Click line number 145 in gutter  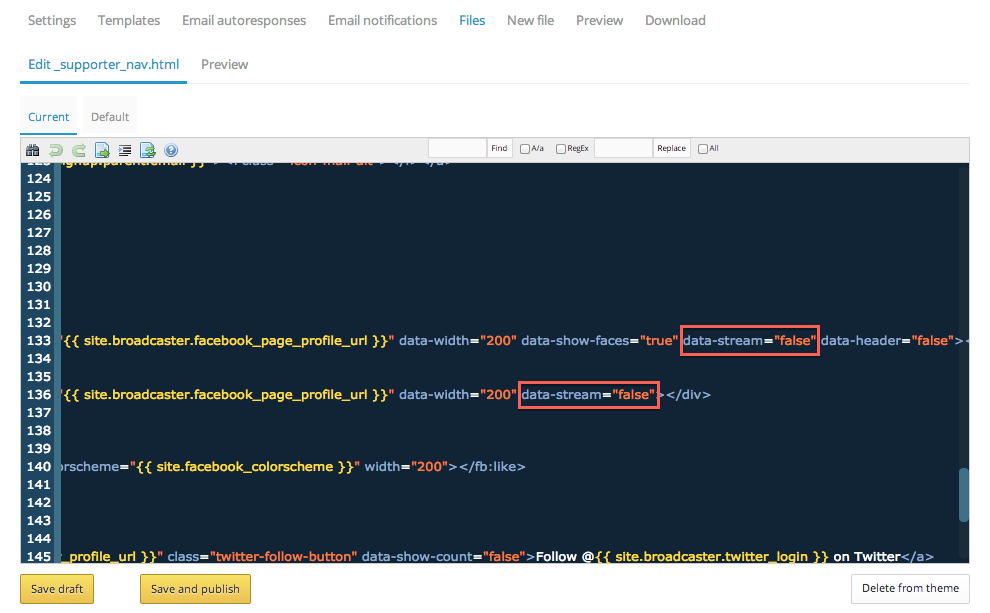pyautogui.click(x=39, y=557)
